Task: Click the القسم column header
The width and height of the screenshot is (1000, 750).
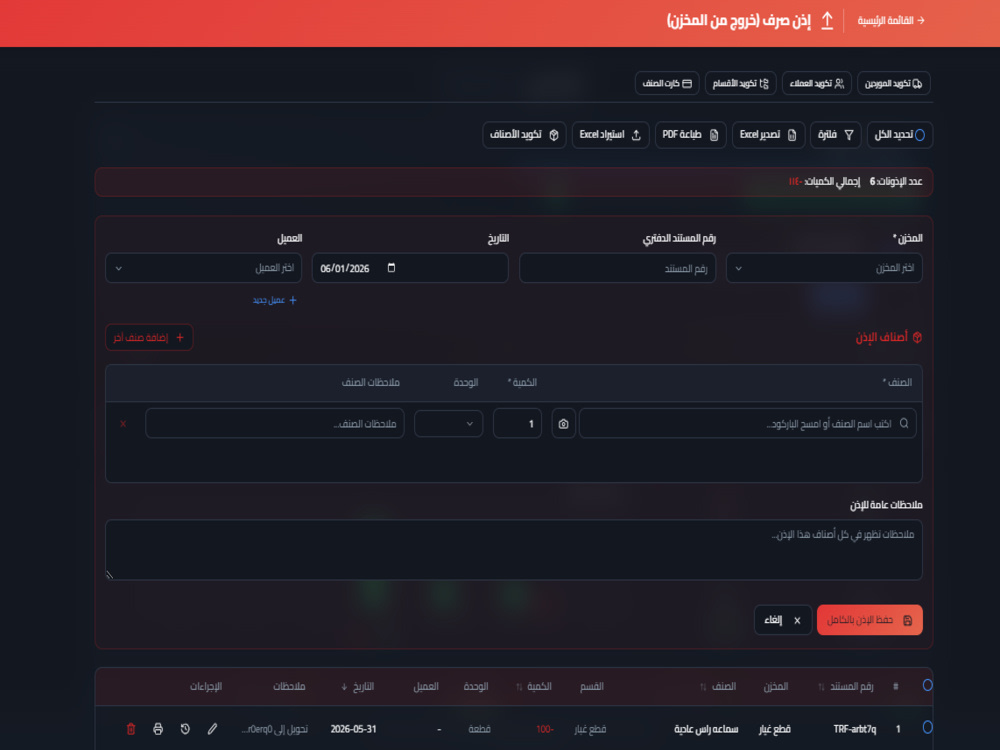Action: tap(592, 686)
